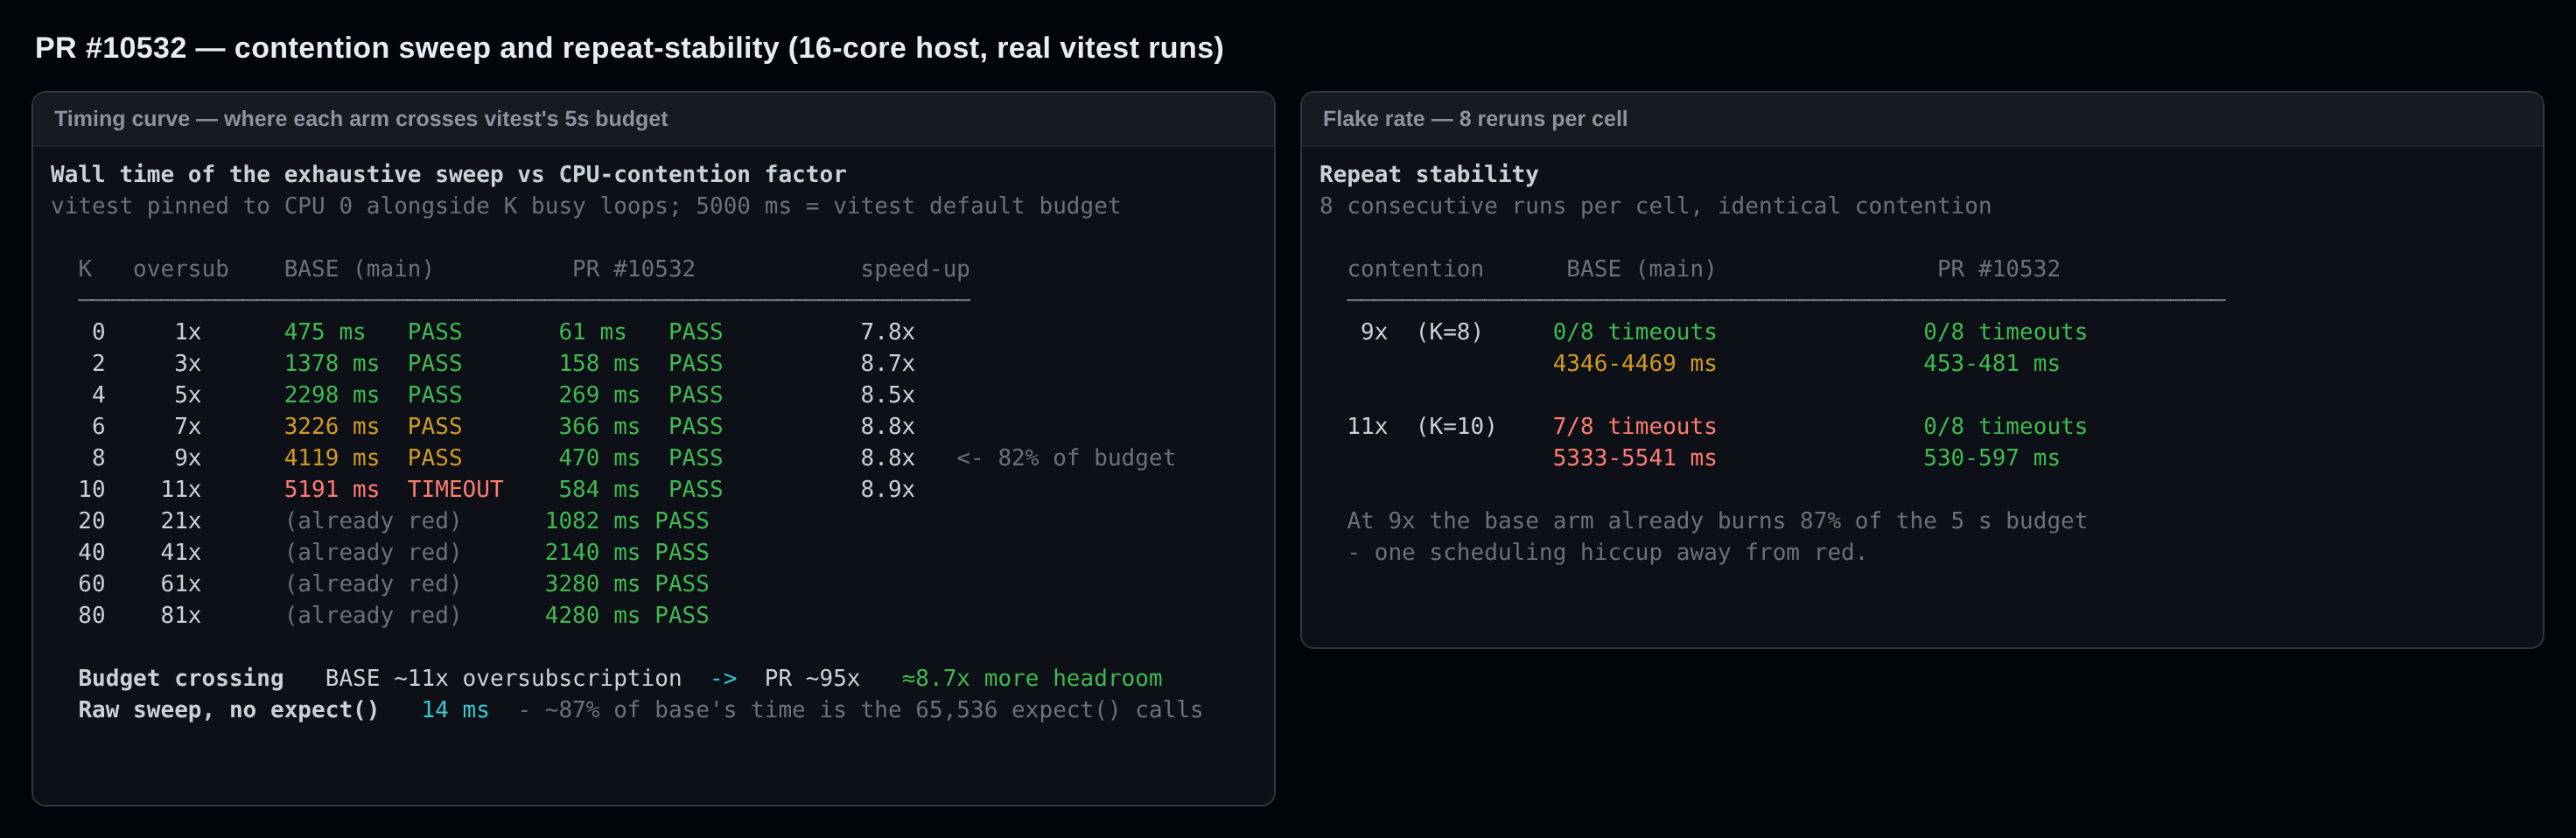Click the Repeat stability heading
The height and width of the screenshot is (838, 2576).
(x=1429, y=174)
